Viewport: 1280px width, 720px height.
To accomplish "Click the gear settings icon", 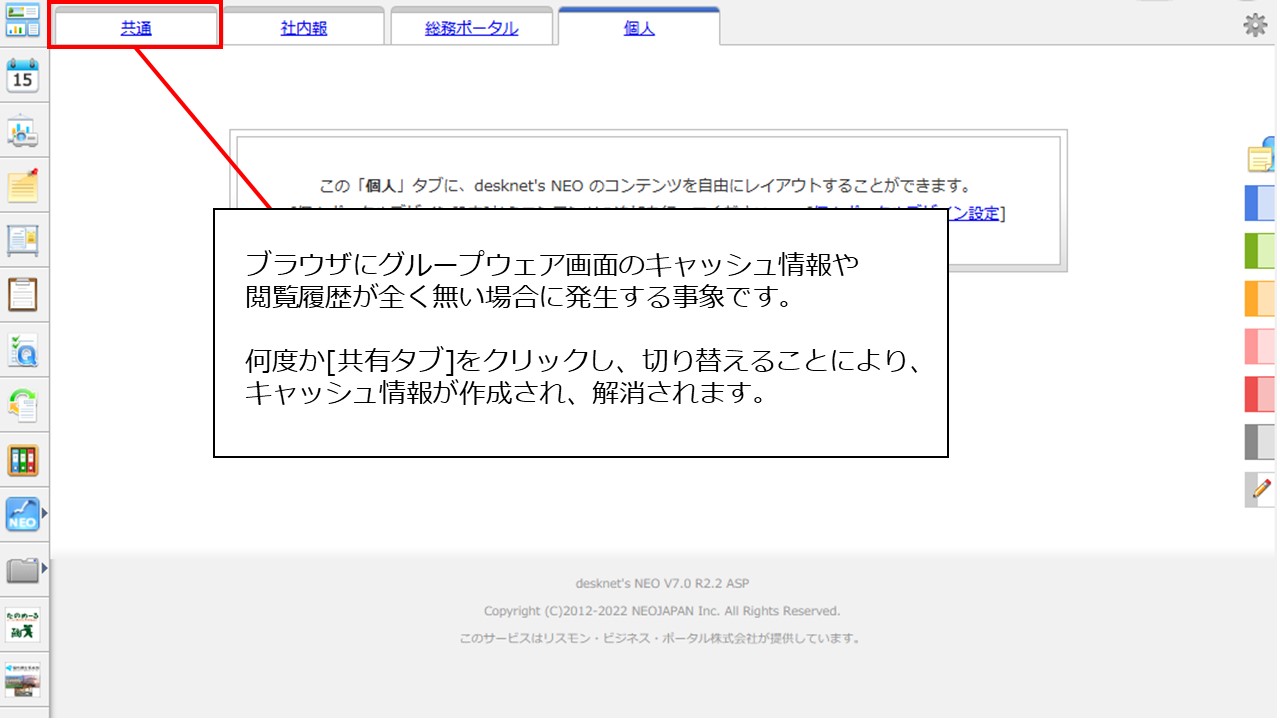I will pos(1254,25).
